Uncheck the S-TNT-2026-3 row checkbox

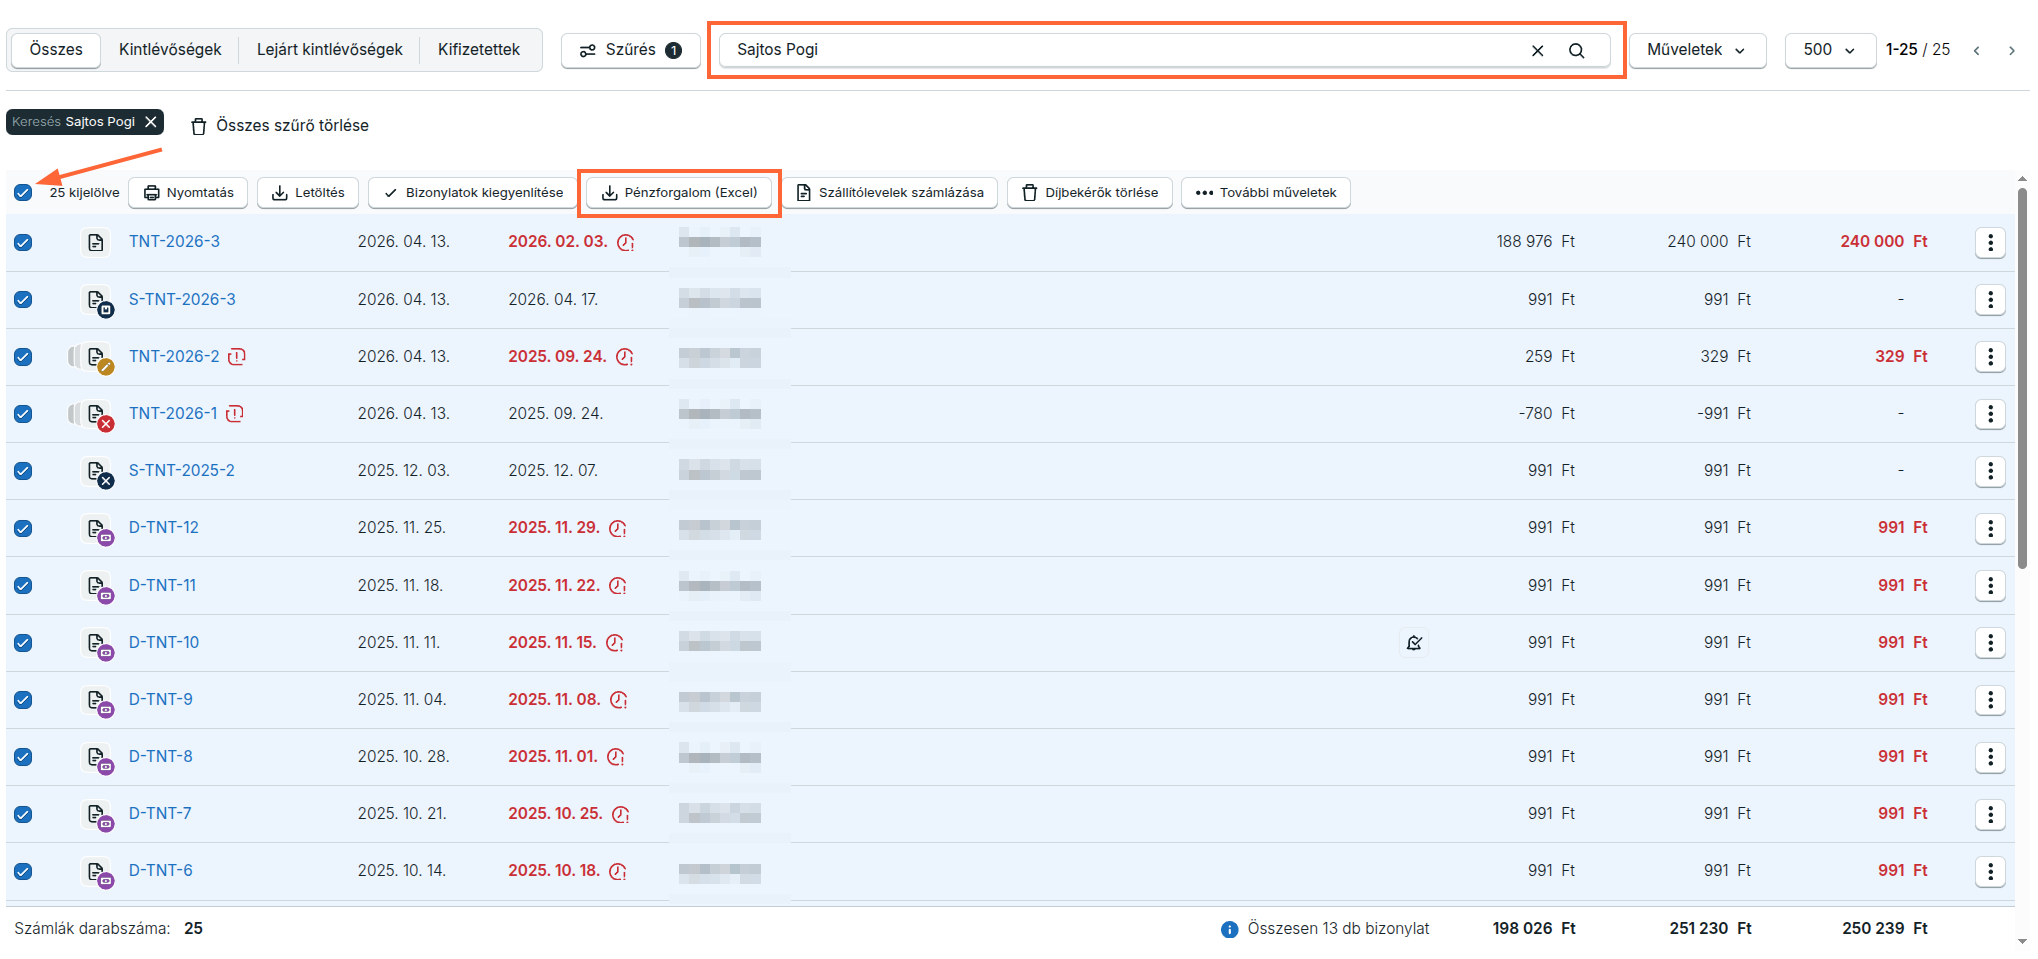[x=23, y=300]
